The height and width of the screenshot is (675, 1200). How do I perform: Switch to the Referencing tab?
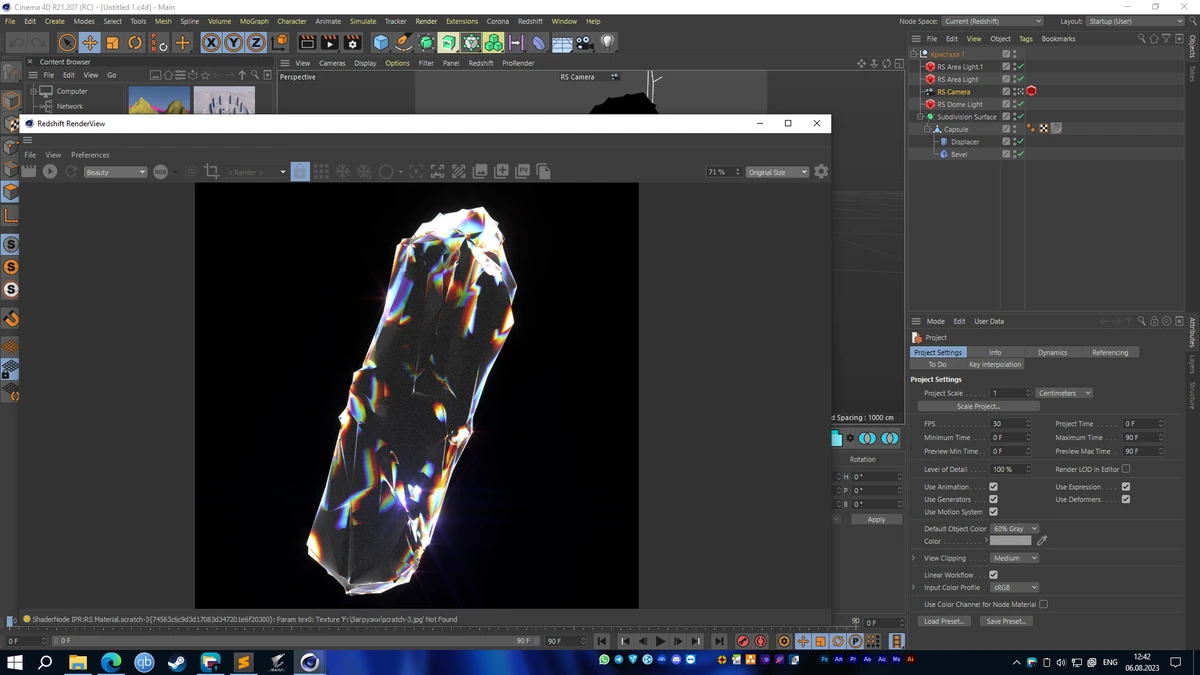pyautogui.click(x=1110, y=352)
